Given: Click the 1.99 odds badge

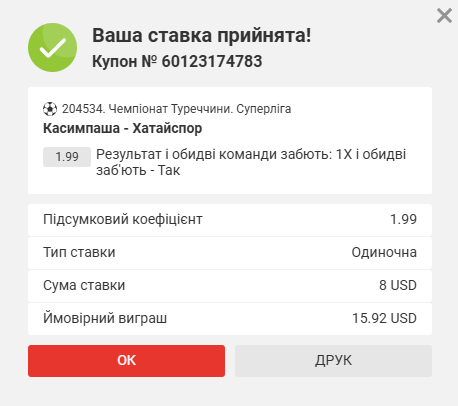Looking at the screenshot, I should point(67,157).
